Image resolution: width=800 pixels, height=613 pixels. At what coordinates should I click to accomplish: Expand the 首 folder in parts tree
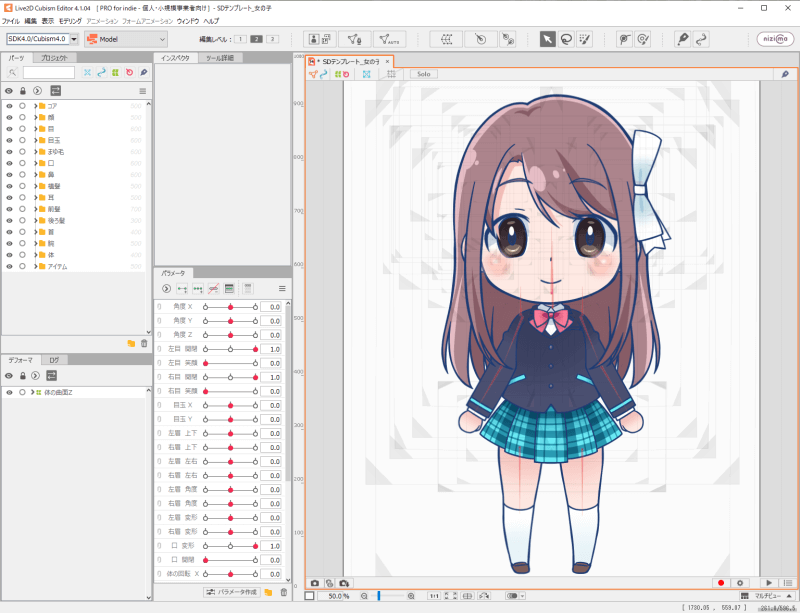point(36,232)
